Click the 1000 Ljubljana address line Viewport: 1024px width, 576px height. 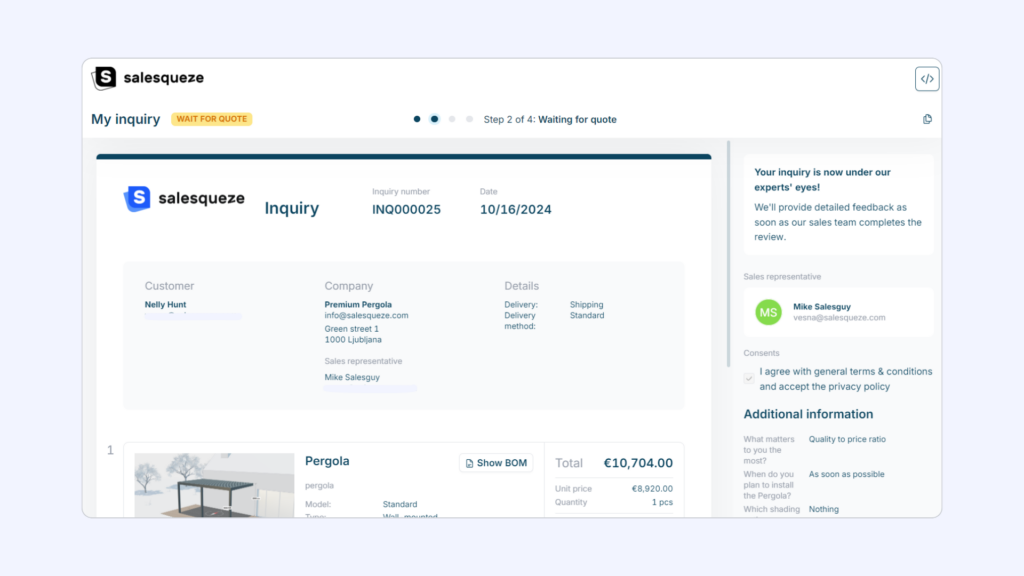[x=353, y=340]
